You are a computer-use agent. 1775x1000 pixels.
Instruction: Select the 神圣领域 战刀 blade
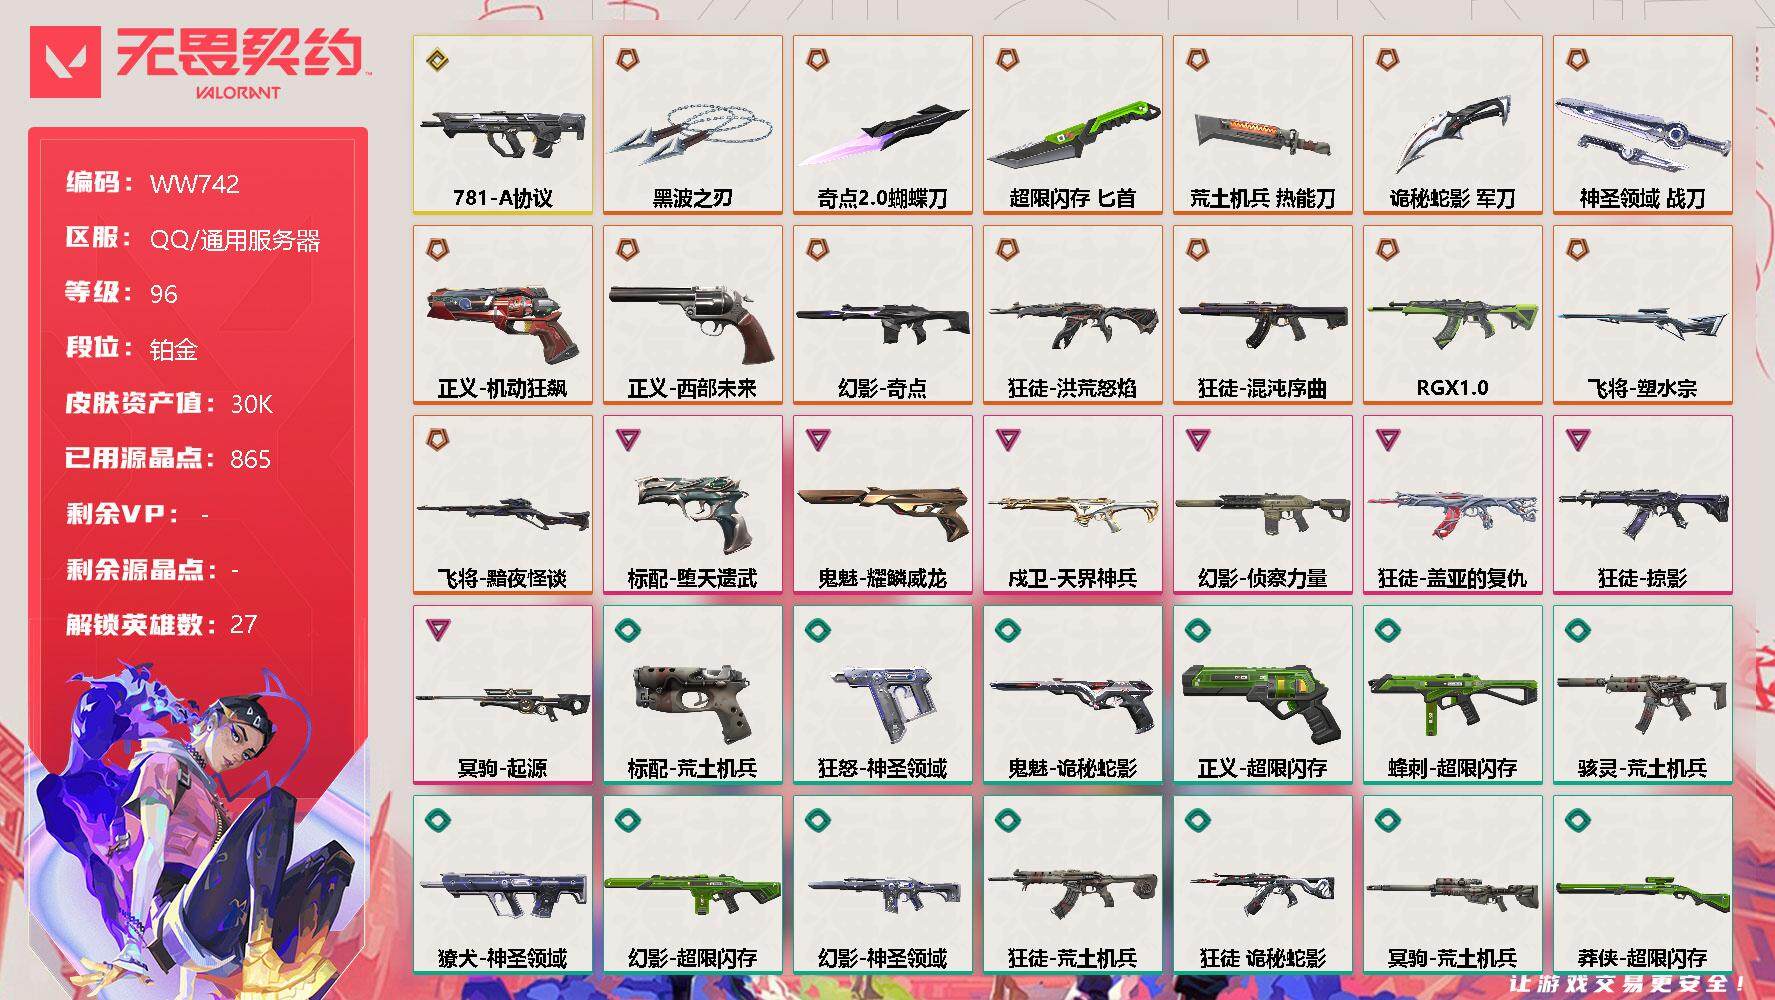1642,125
